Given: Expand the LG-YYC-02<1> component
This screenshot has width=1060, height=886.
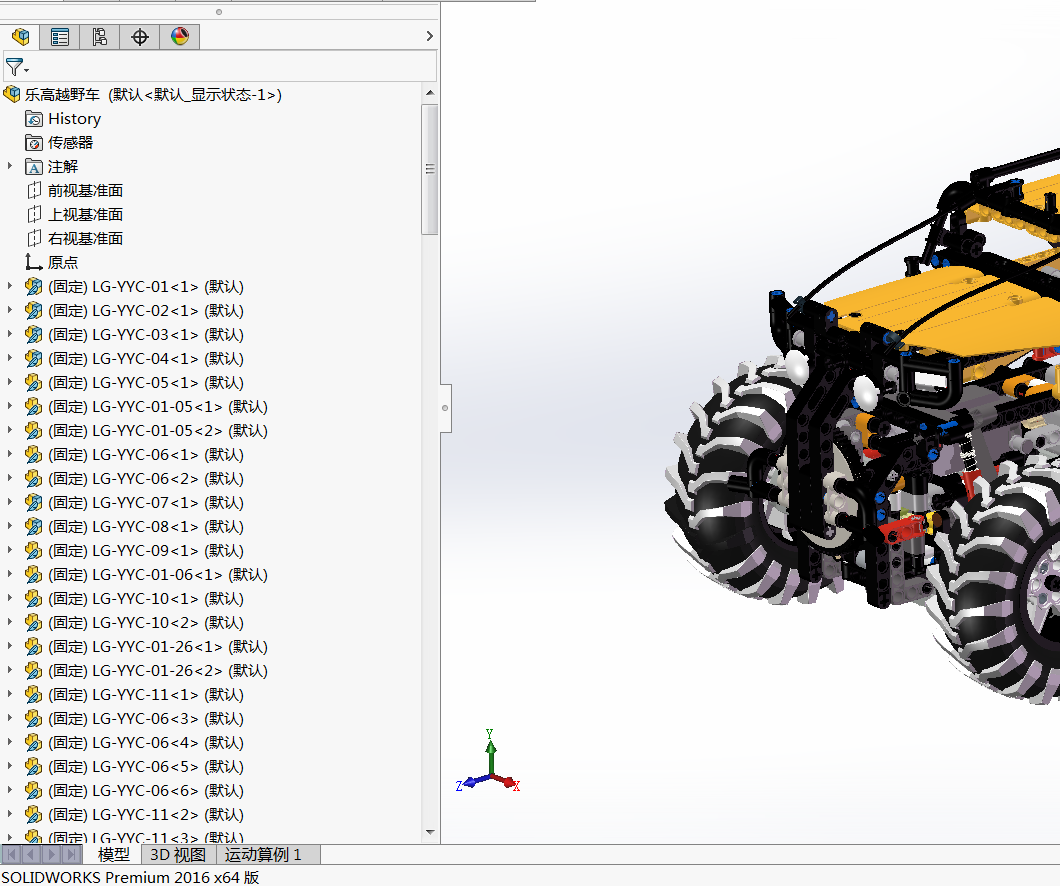Looking at the screenshot, I should point(9,310).
